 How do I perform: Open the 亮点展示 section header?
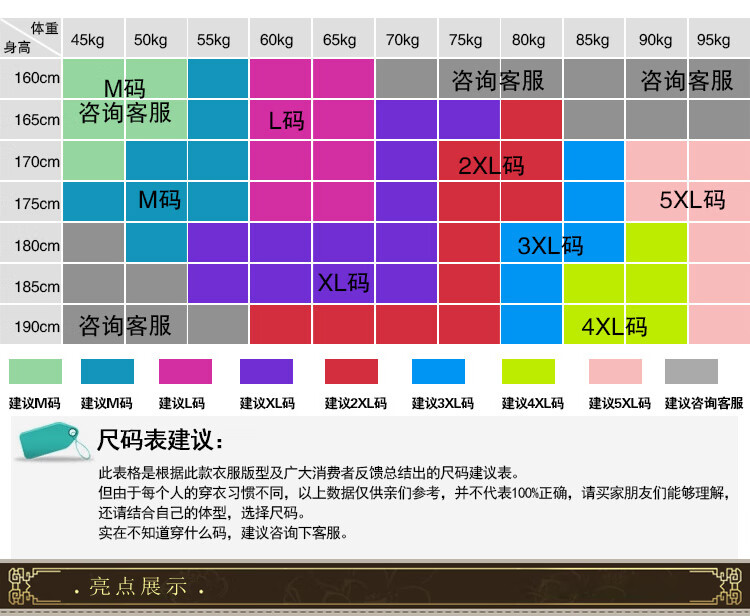pos(138,586)
